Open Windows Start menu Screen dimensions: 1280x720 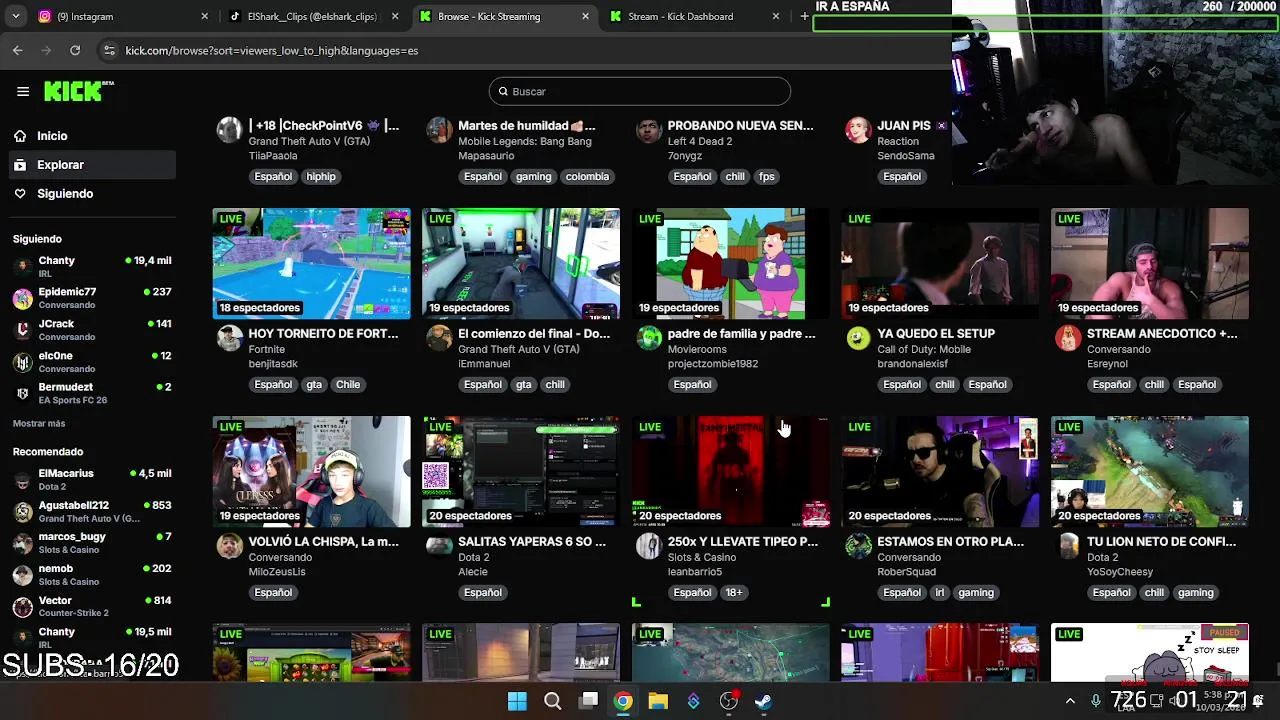coord(517,701)
